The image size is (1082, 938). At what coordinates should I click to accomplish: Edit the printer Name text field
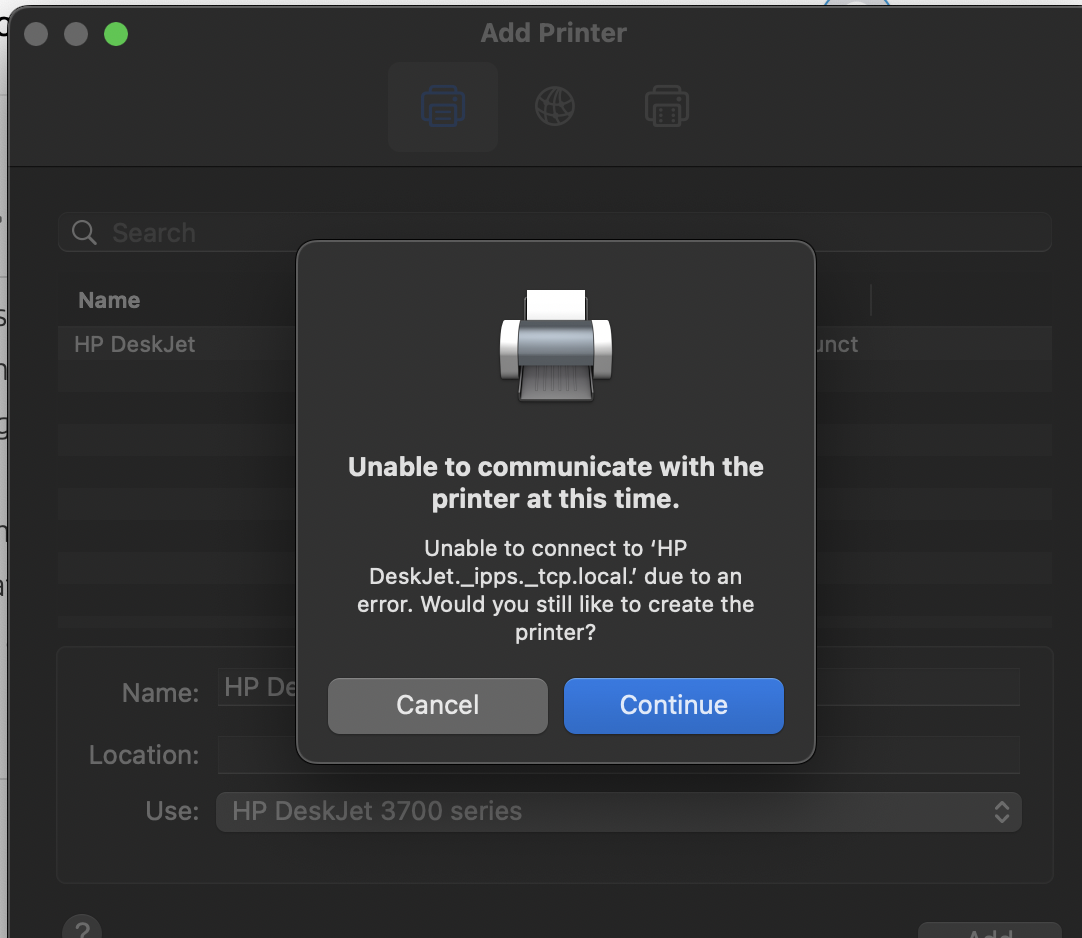coord(618,687)
